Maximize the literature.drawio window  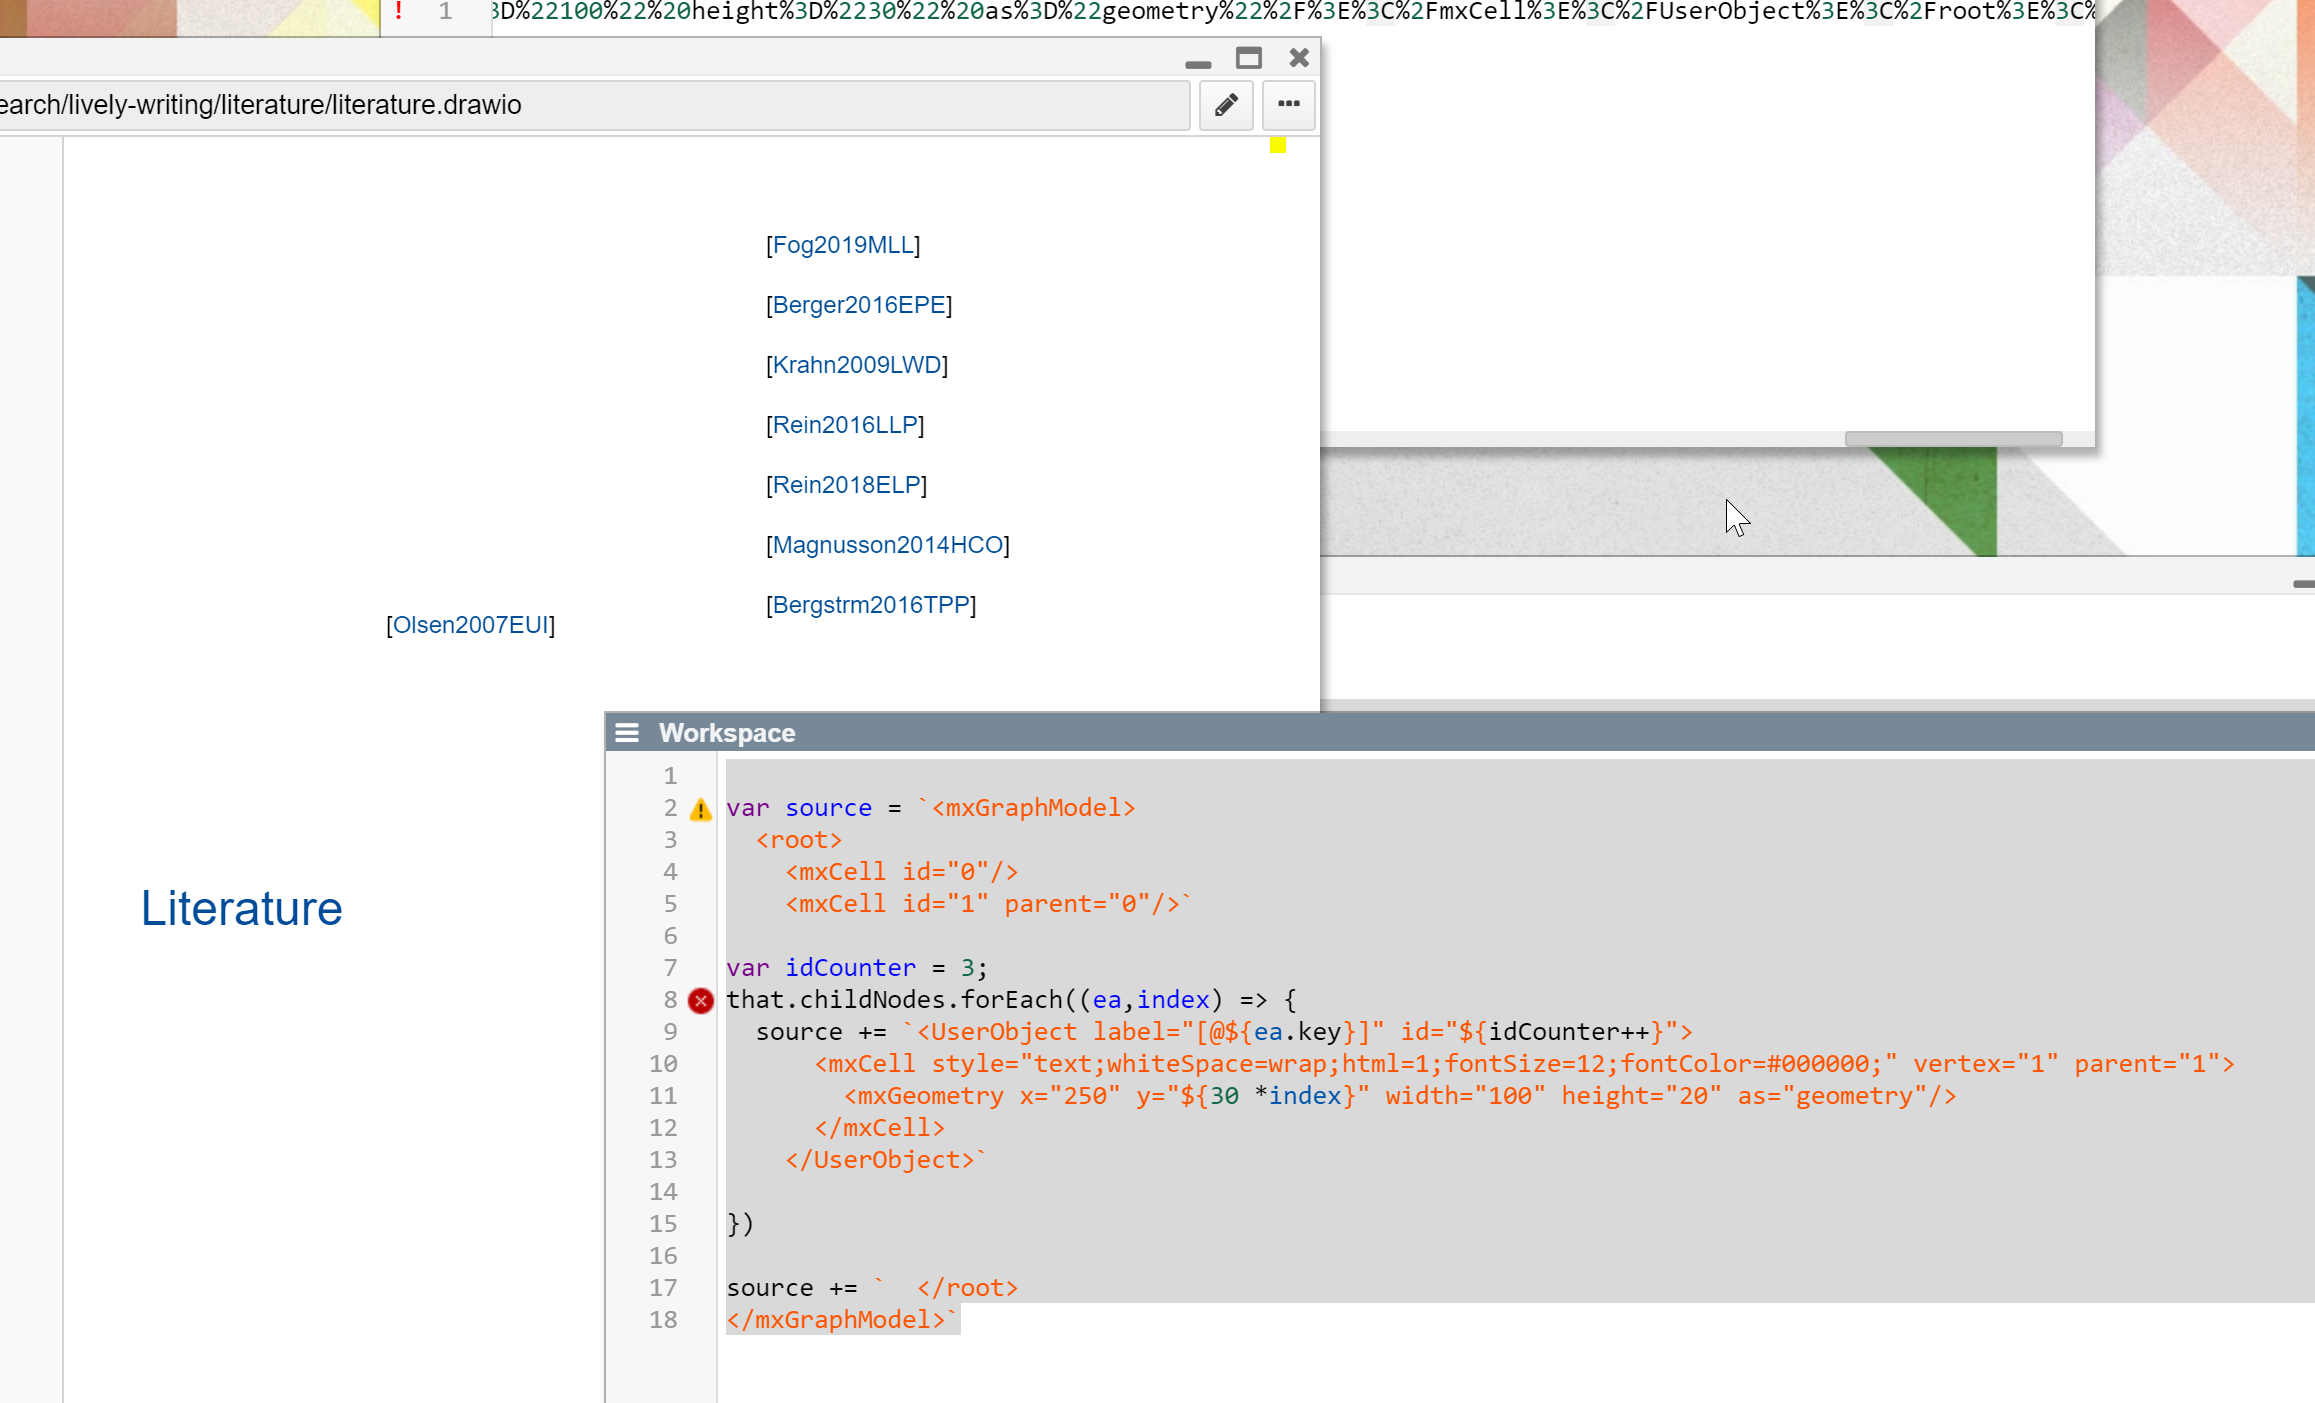[1248, 58]
